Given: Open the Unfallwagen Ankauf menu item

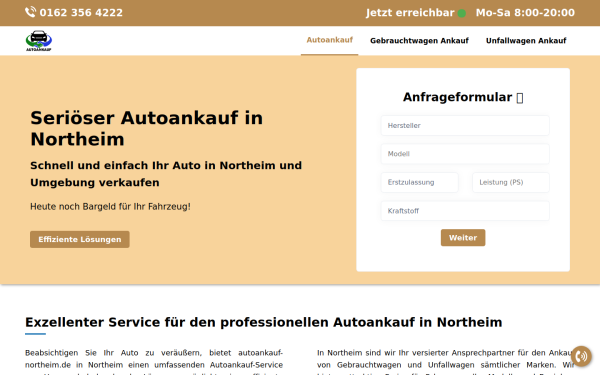Looking at the screenshot, I should coord(526,41).
